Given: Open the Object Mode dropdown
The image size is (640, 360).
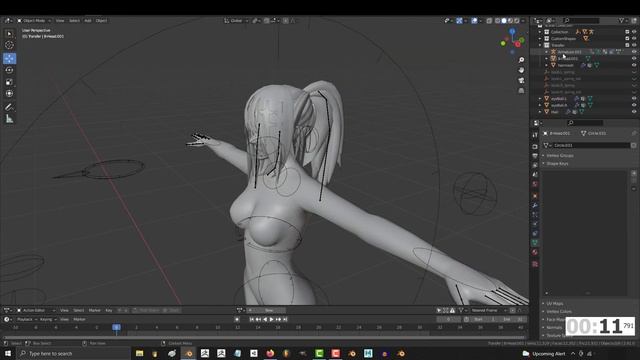Looking at the screenshot, I should [x=34, y=20].
